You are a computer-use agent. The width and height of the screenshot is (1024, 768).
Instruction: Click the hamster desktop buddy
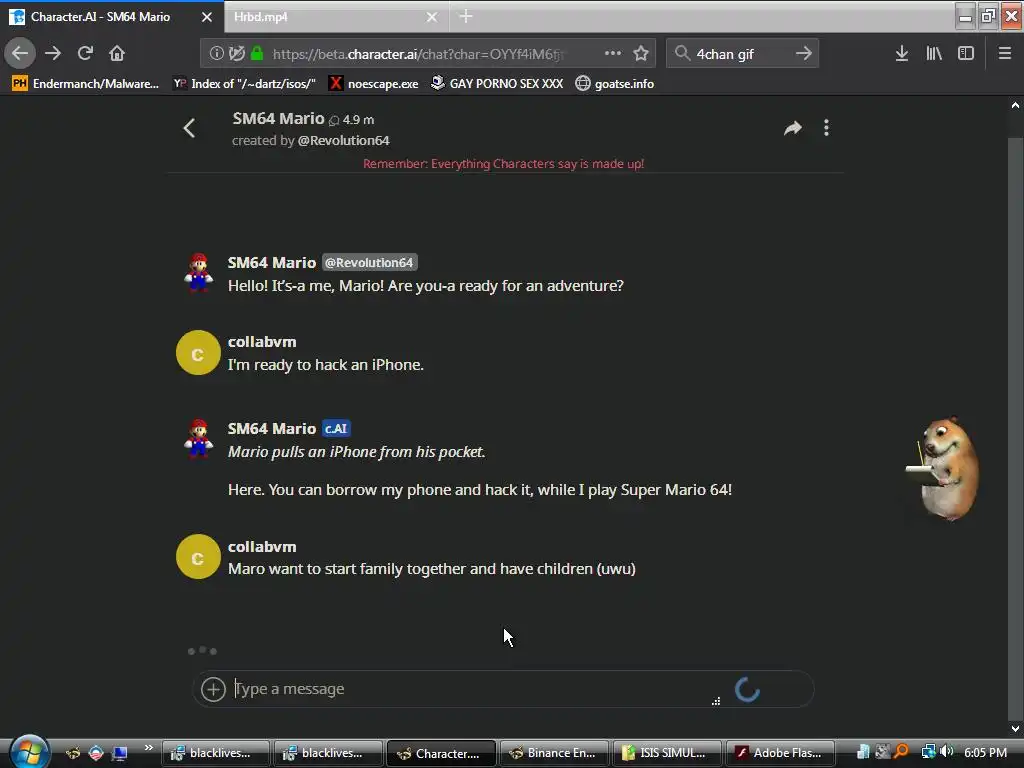[944, 468]
